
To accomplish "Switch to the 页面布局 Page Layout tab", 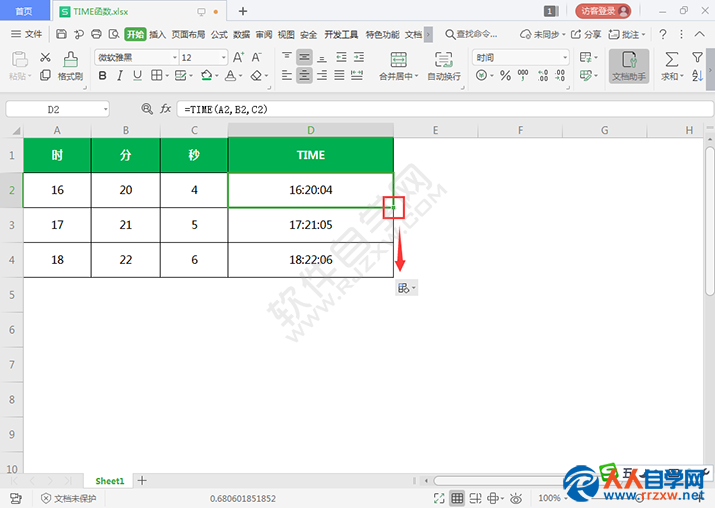I will click(188, 34).
